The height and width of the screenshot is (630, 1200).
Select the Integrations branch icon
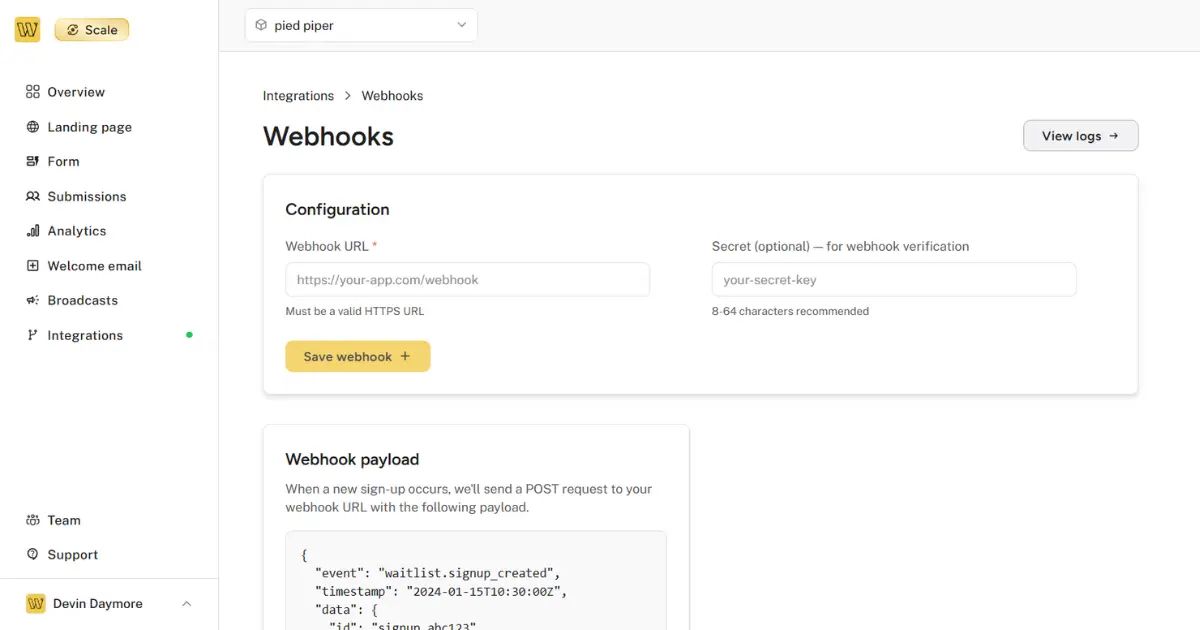pyautogui.click(x=33, y=335)
